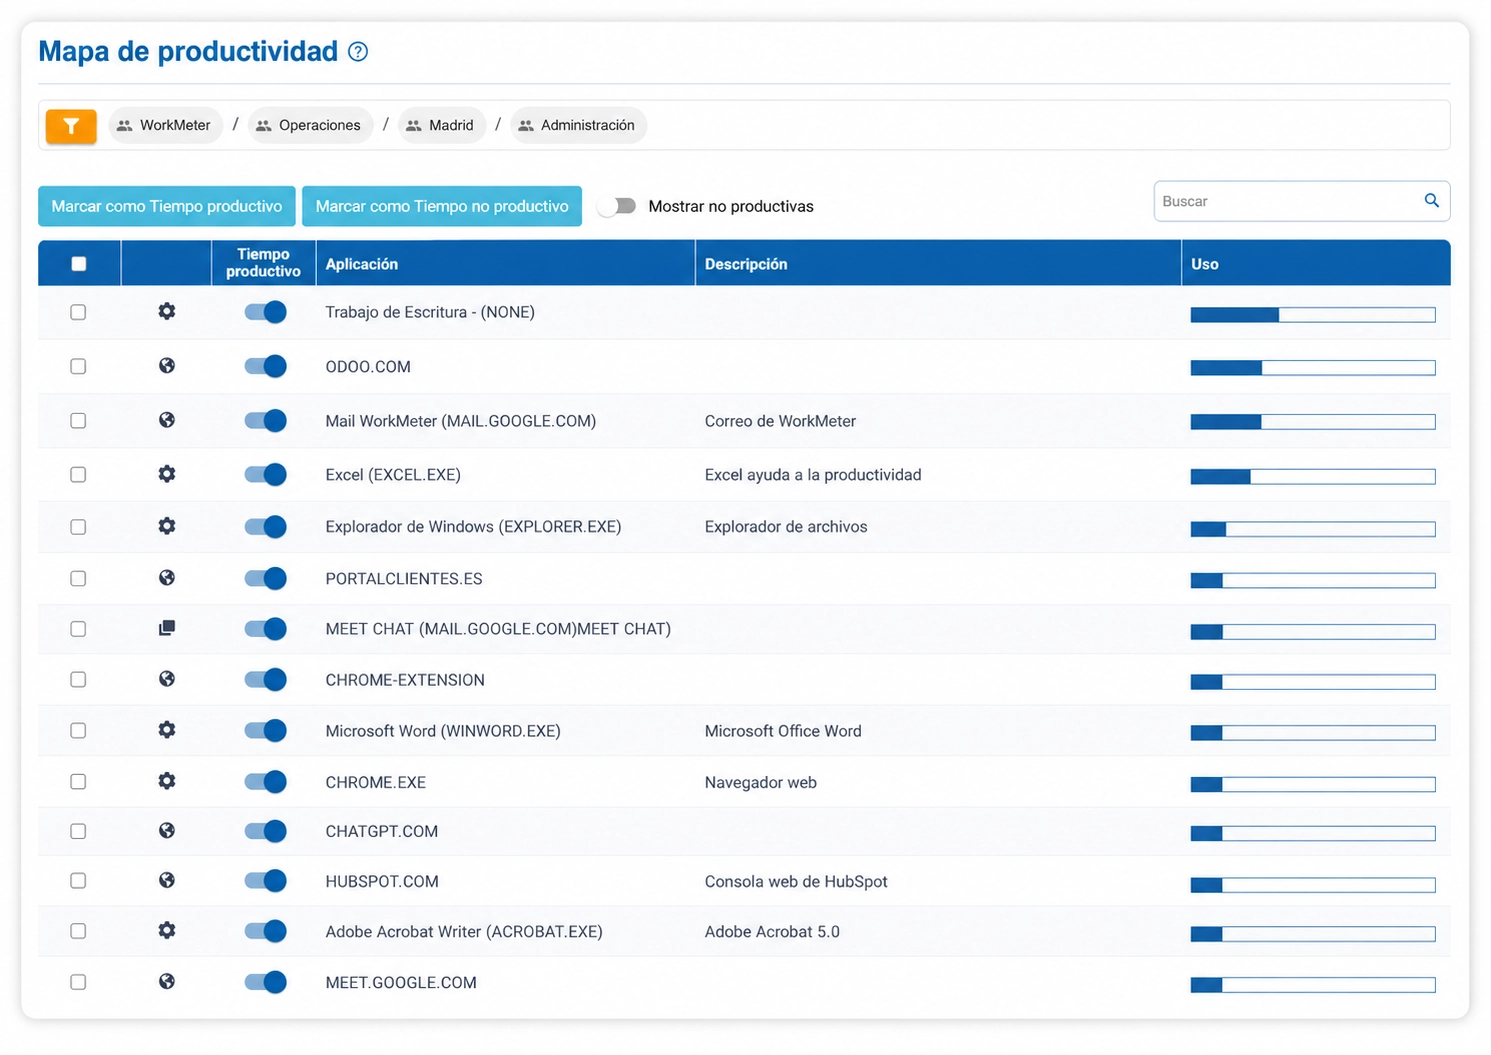1491x1055 pixels.
Task: Click the 'Explorador de archivos' description
Action: point(786,527)
